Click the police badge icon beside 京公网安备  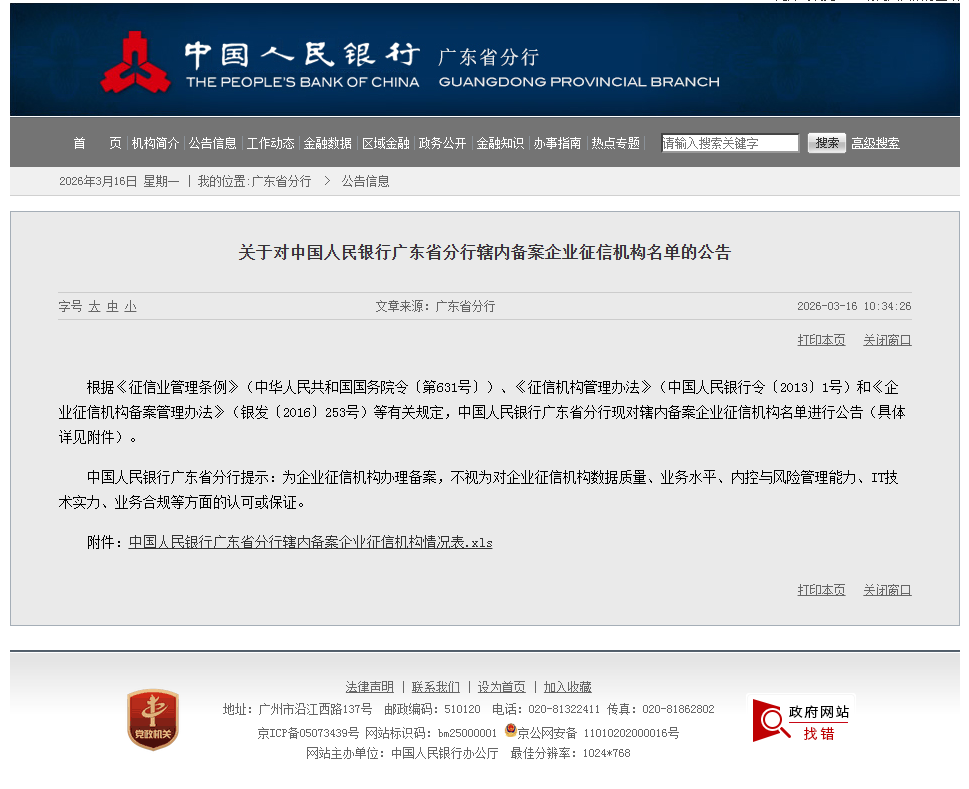point(510,731)
